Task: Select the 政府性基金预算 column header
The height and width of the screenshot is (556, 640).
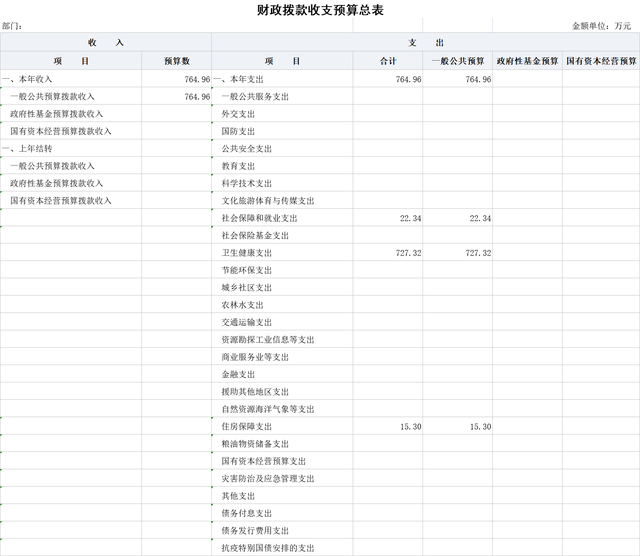Action: tap(527, 61)
